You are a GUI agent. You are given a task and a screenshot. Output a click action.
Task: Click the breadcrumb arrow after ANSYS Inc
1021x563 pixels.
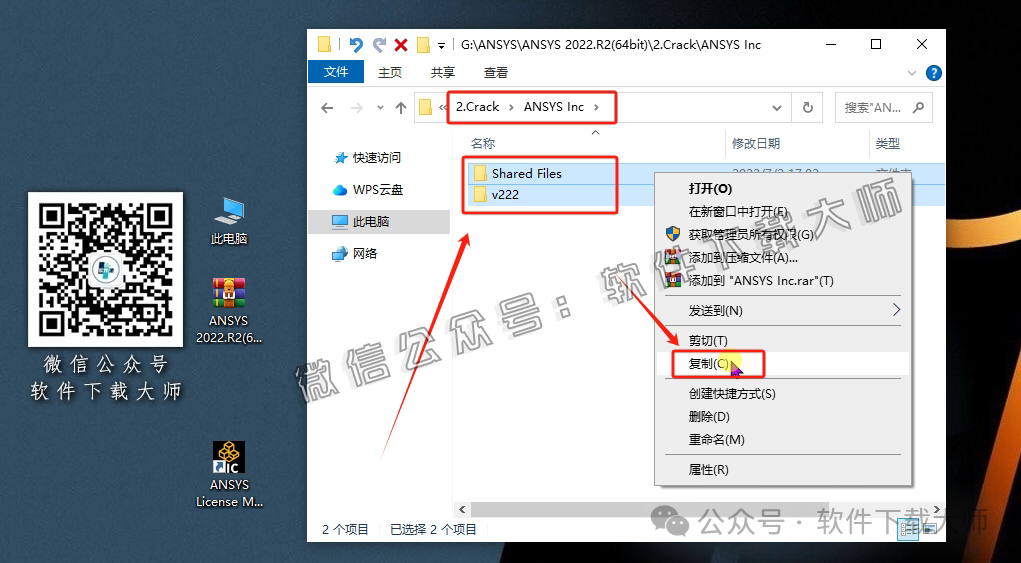coord(596,107)
